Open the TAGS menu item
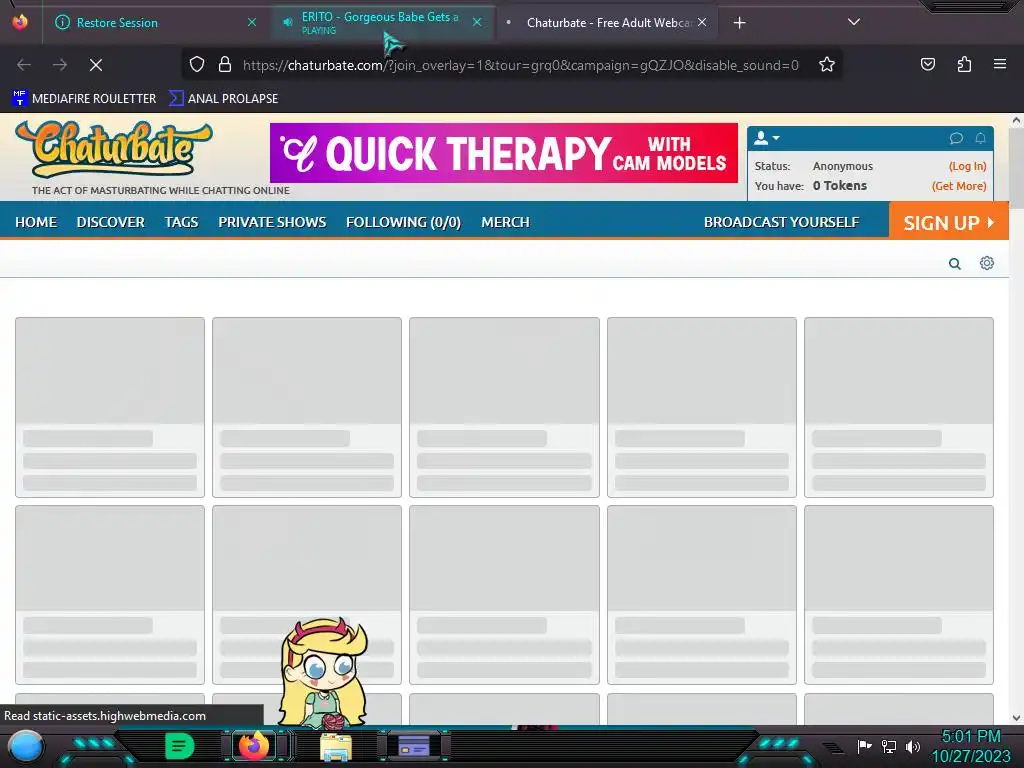Image resolution: width=1024 pixels, height=768 pixels. pyautogui.click(x=181, y=222)
